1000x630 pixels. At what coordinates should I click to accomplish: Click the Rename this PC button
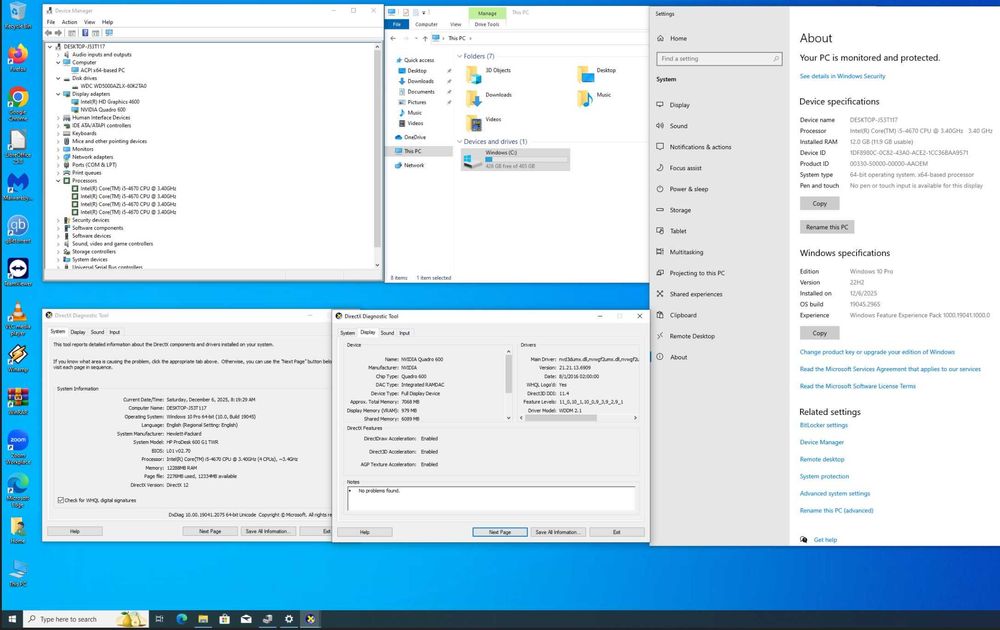point(827,227)
